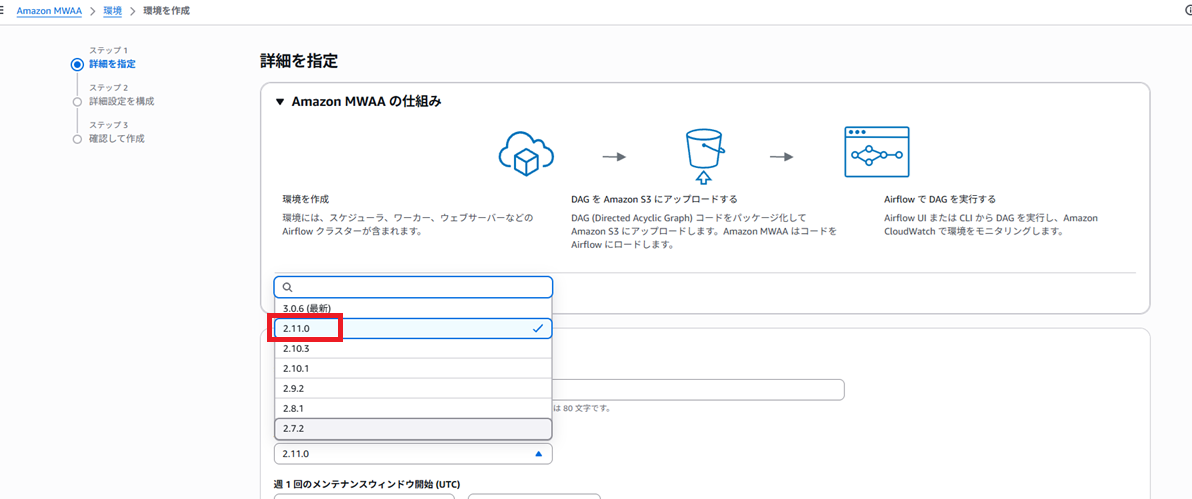Click the 環境を作成 breadcrumb text
Screen dimensions: 1192x499
[x=166, y=11]
